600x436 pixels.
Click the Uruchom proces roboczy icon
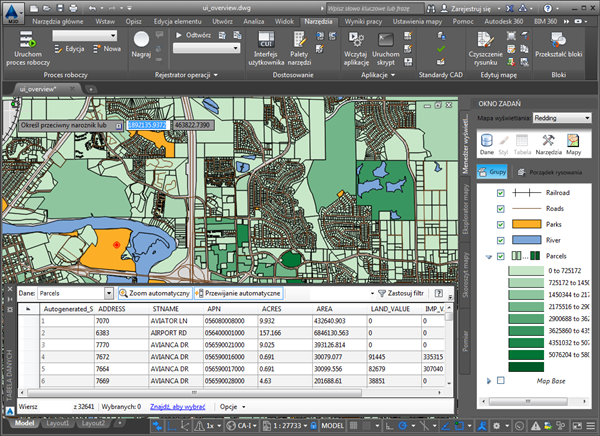27,40
